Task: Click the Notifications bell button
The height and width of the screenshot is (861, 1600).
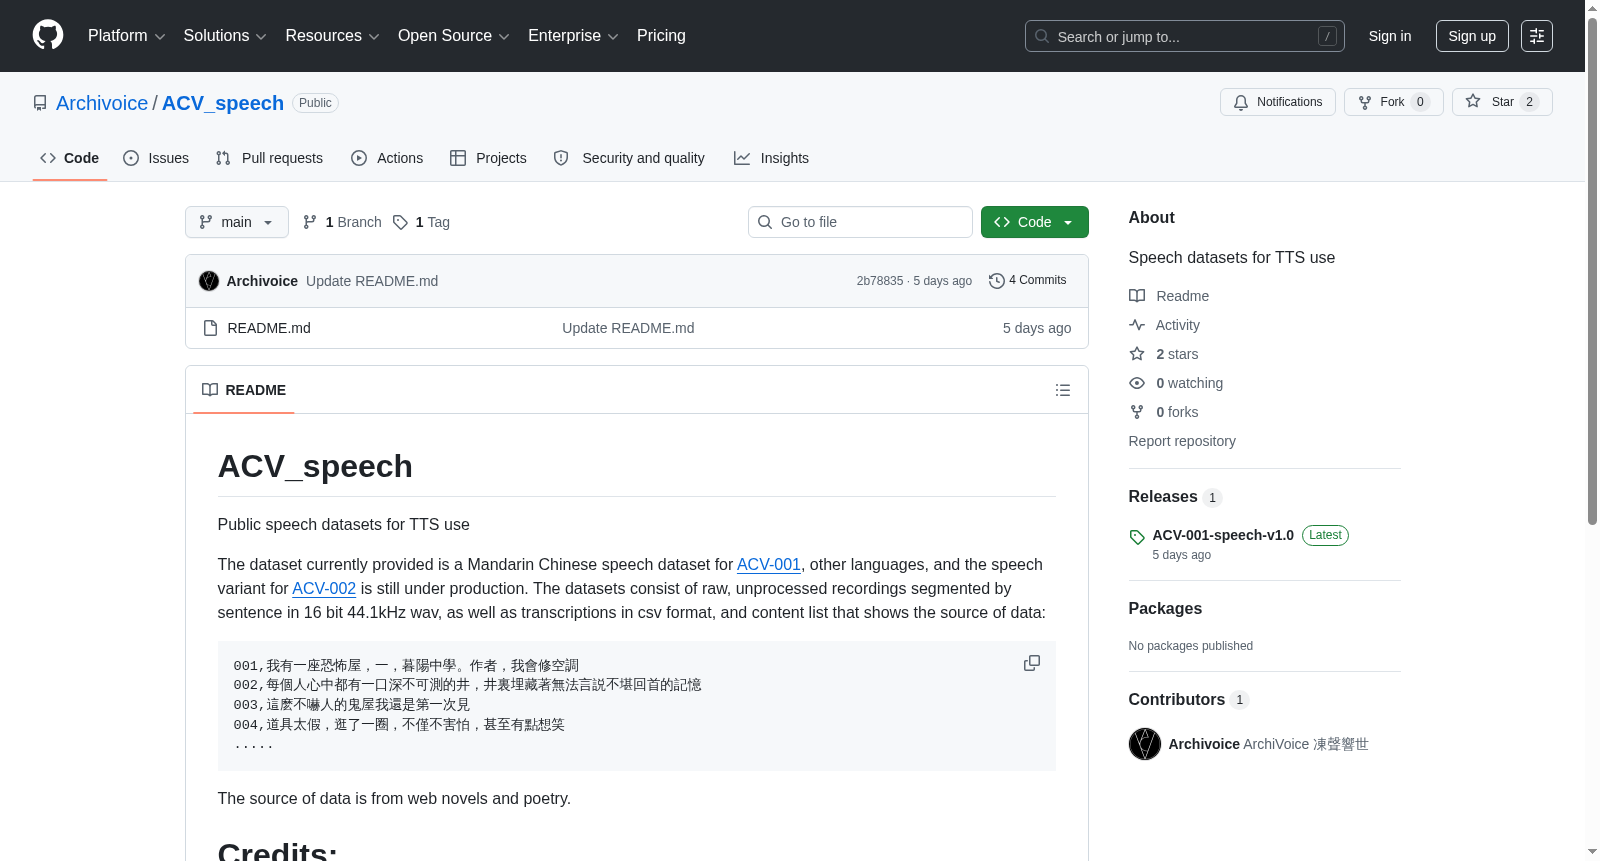Action: [x=1277, y=102]
